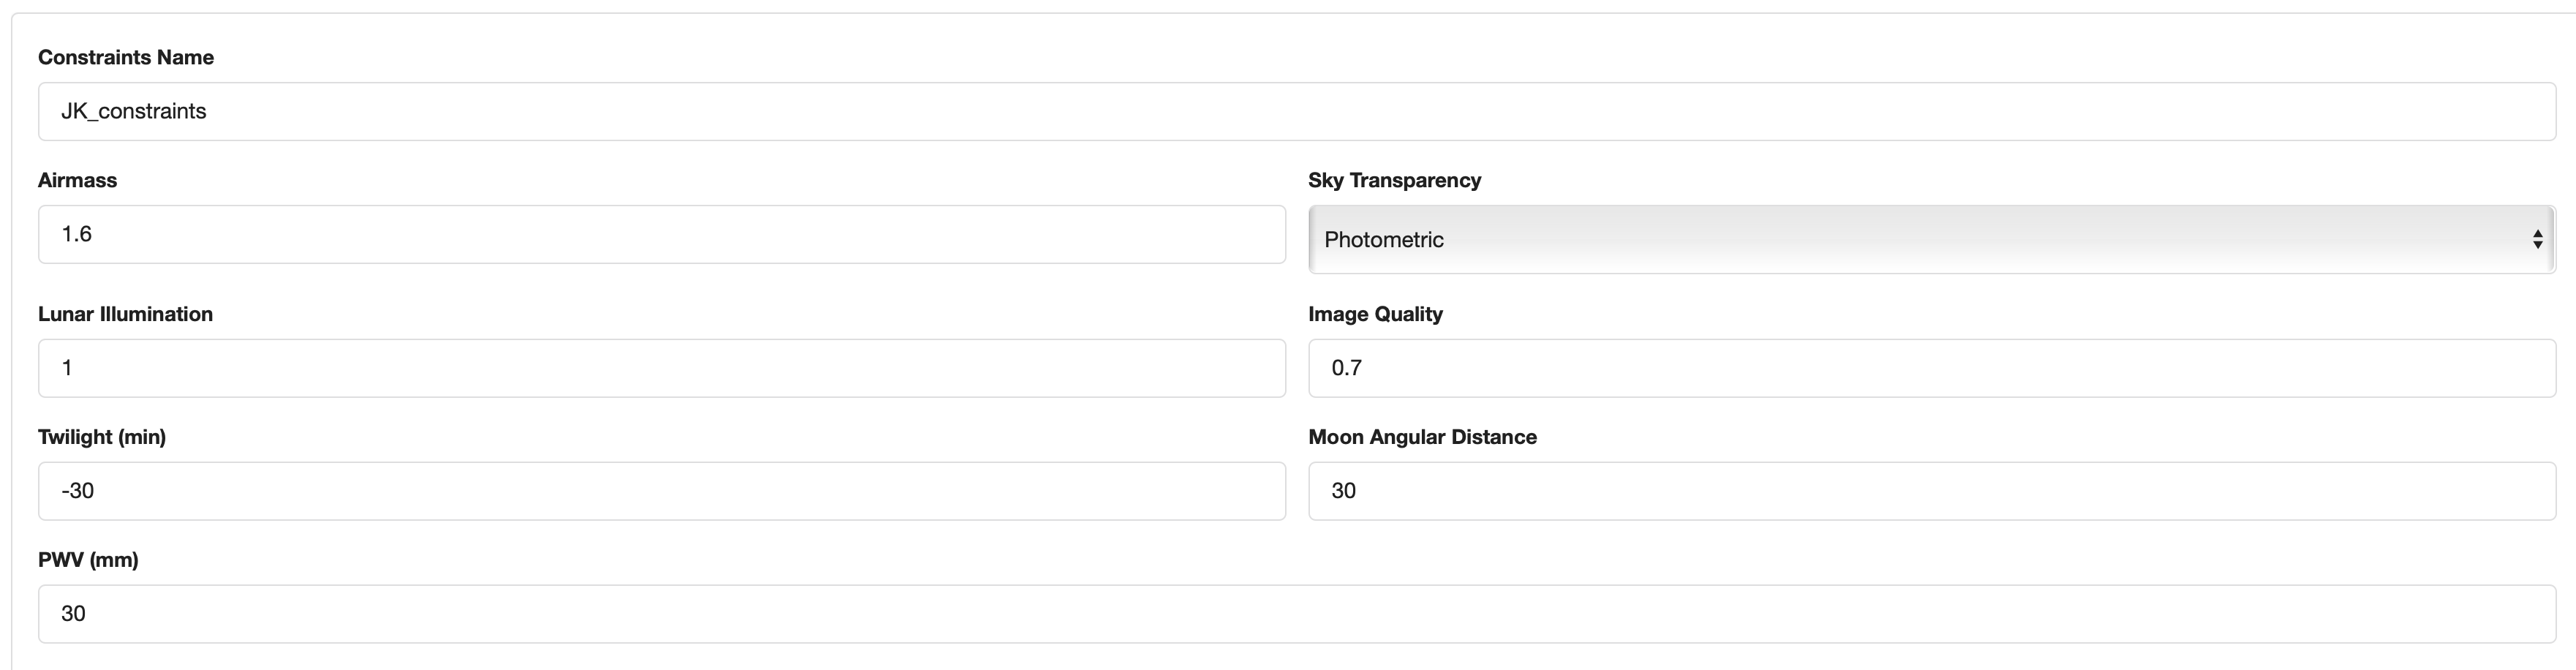Click the -30 value in Twilight

[x=78, y=491]
